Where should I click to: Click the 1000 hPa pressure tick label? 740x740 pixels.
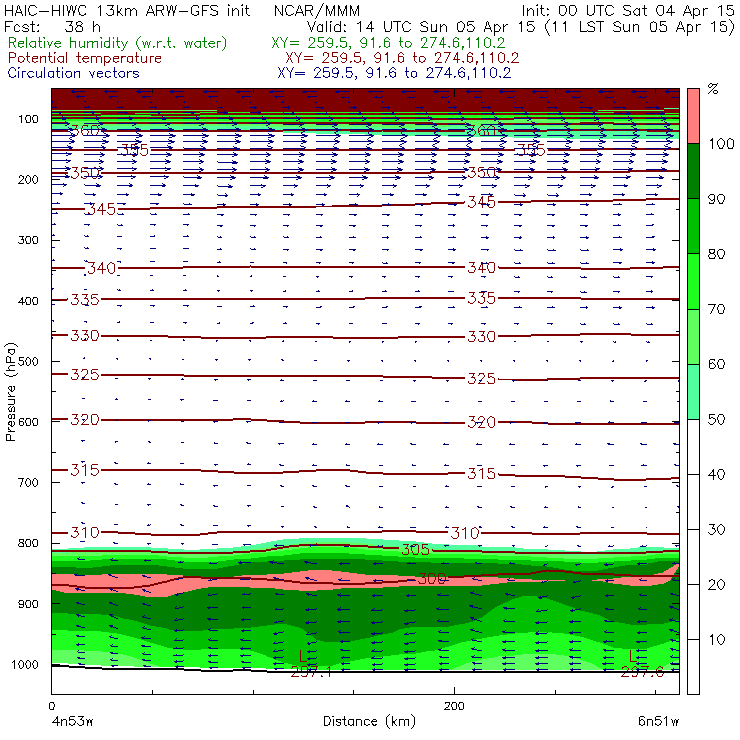click(25, 664)
